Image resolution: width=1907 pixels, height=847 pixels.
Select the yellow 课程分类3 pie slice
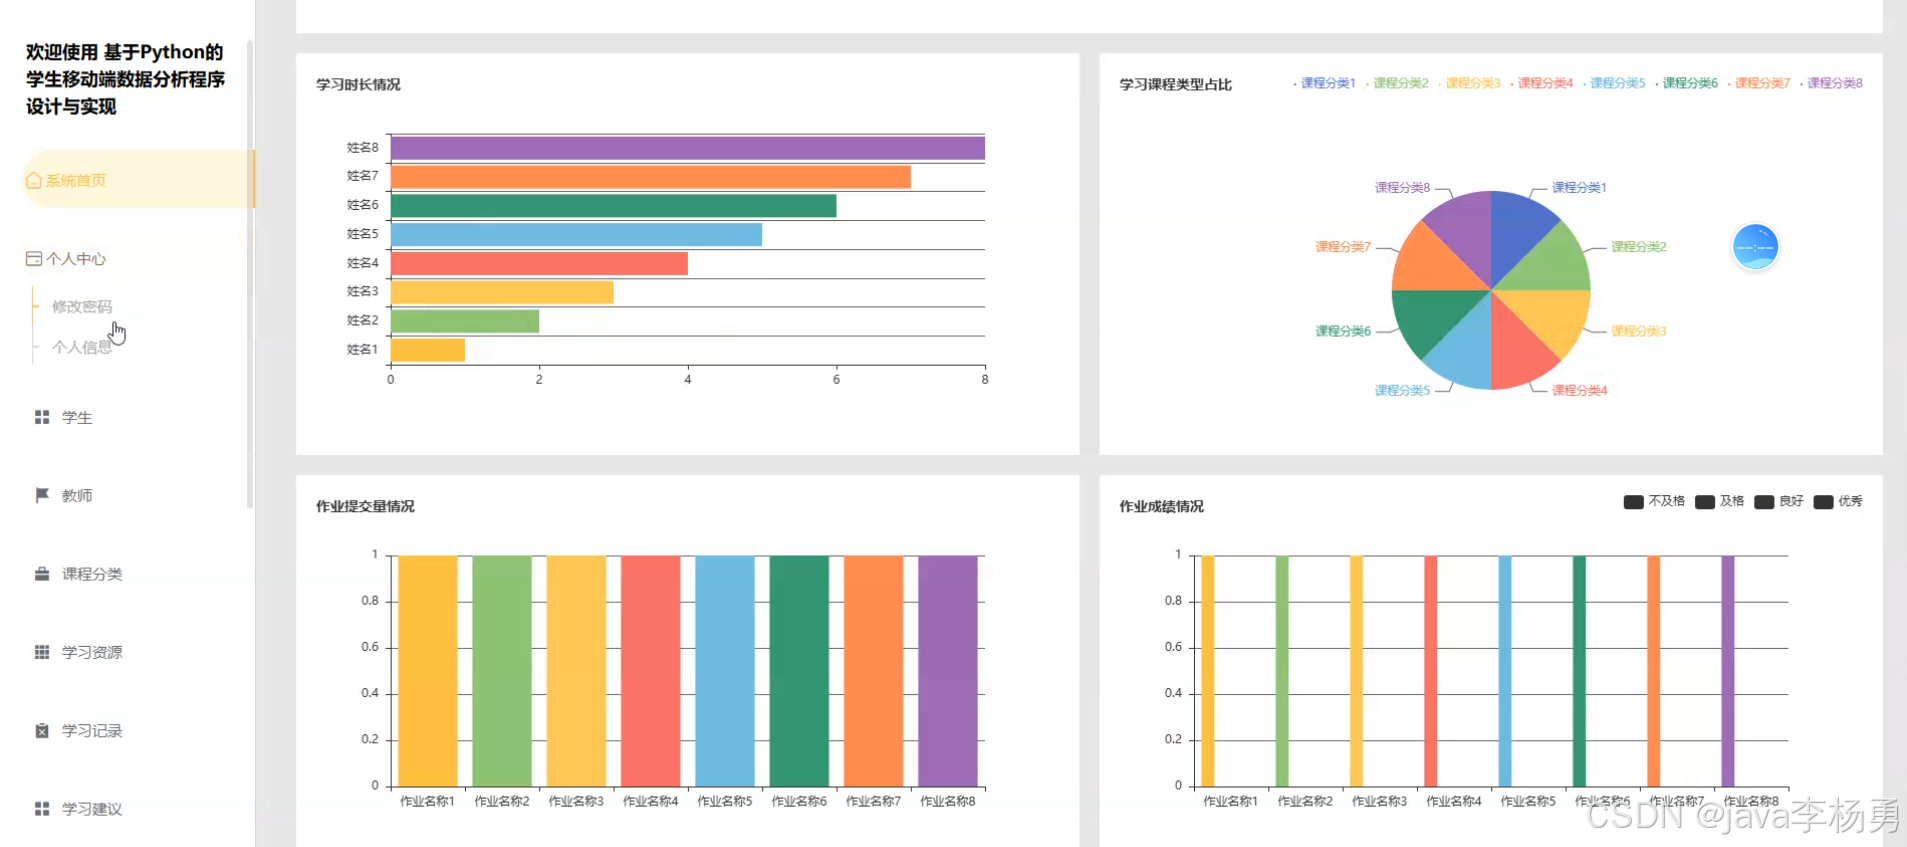1549,315
